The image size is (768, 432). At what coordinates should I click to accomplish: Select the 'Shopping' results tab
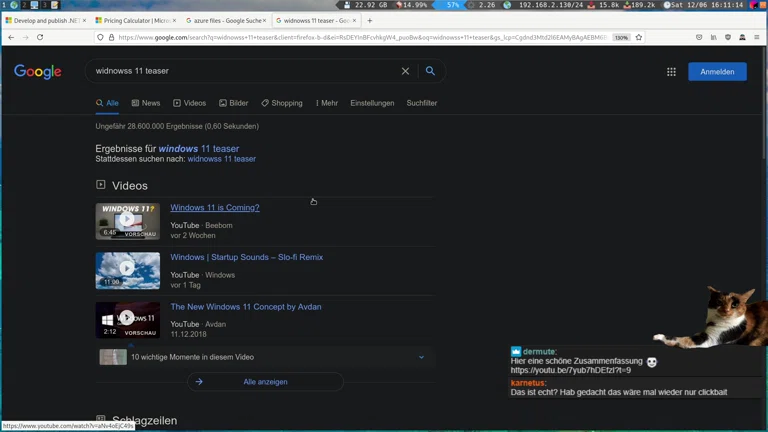282,103
